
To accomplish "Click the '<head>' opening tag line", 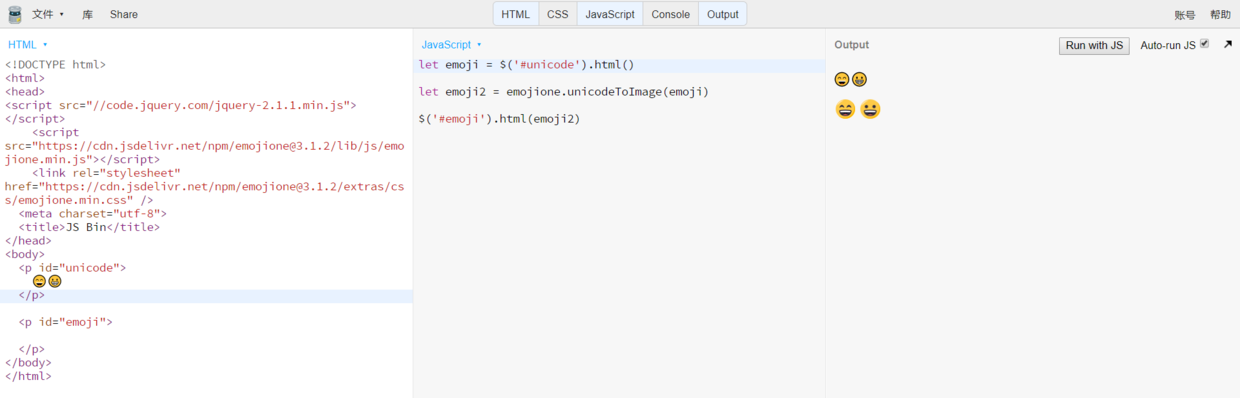I will 25,92.
